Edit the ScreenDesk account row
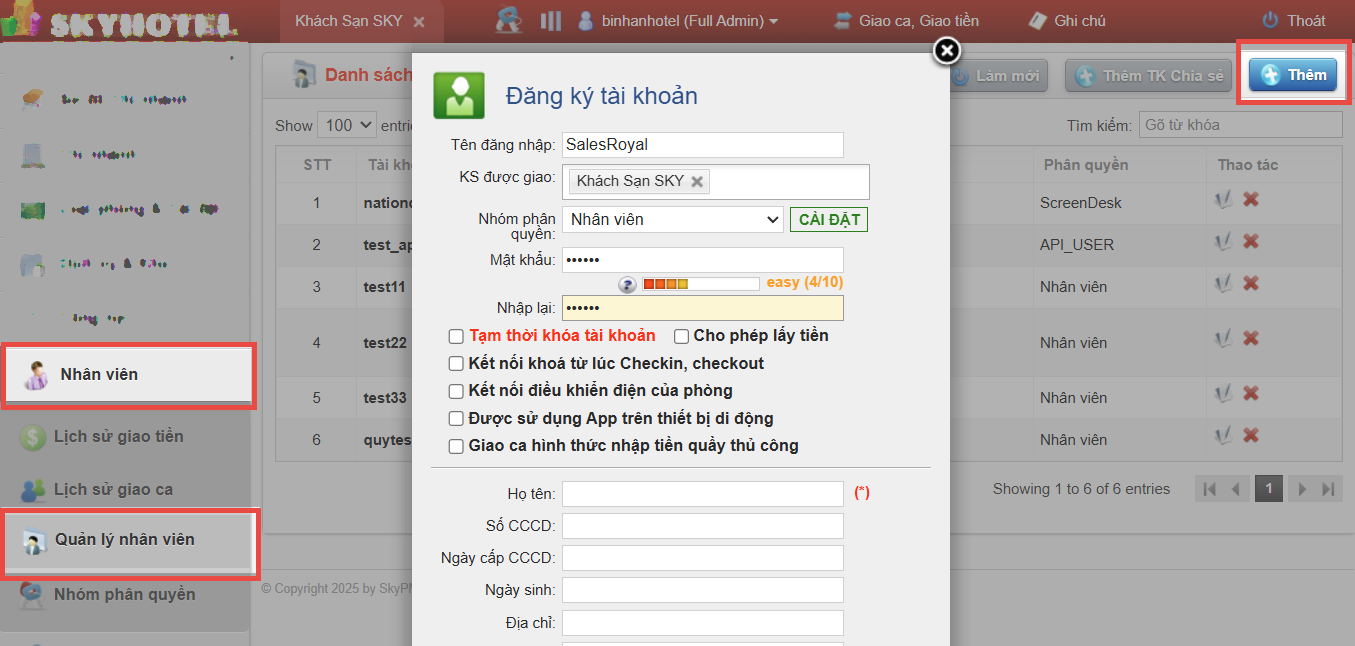Image resolution: width=1355 pixels, height=646 pixels. point(1221,201)
